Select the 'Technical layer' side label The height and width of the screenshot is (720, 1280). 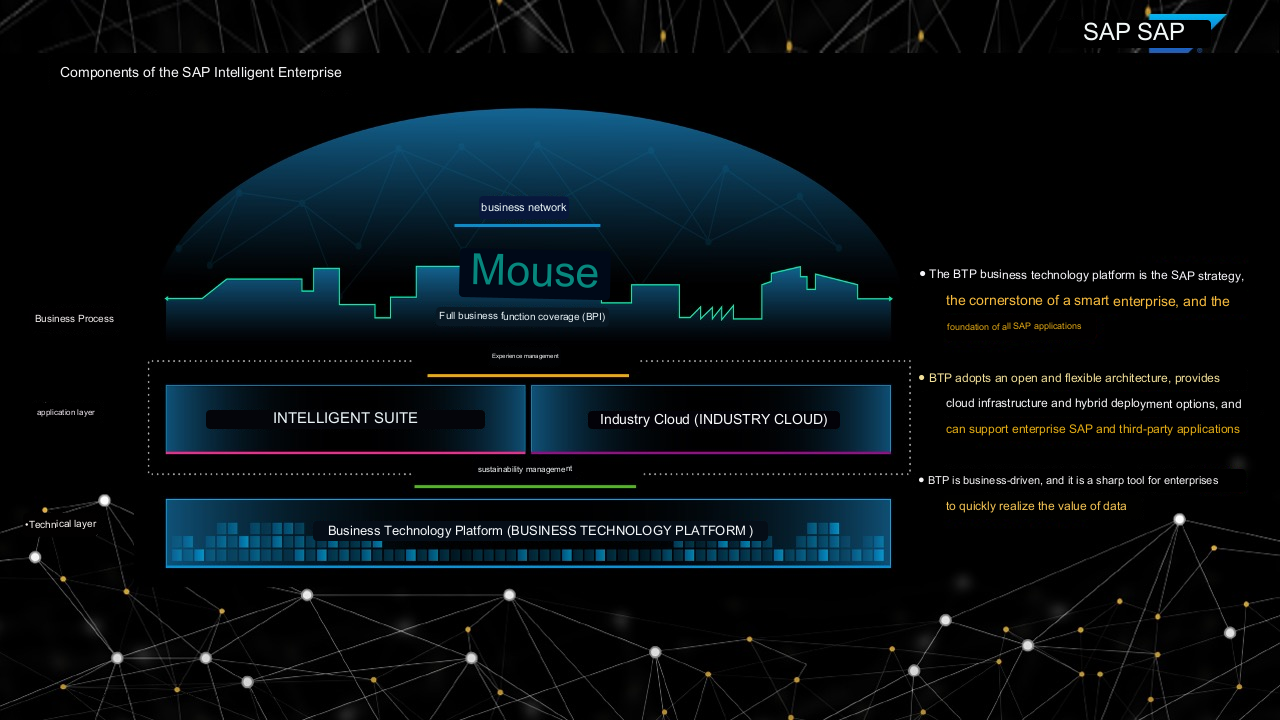(61, 524)
